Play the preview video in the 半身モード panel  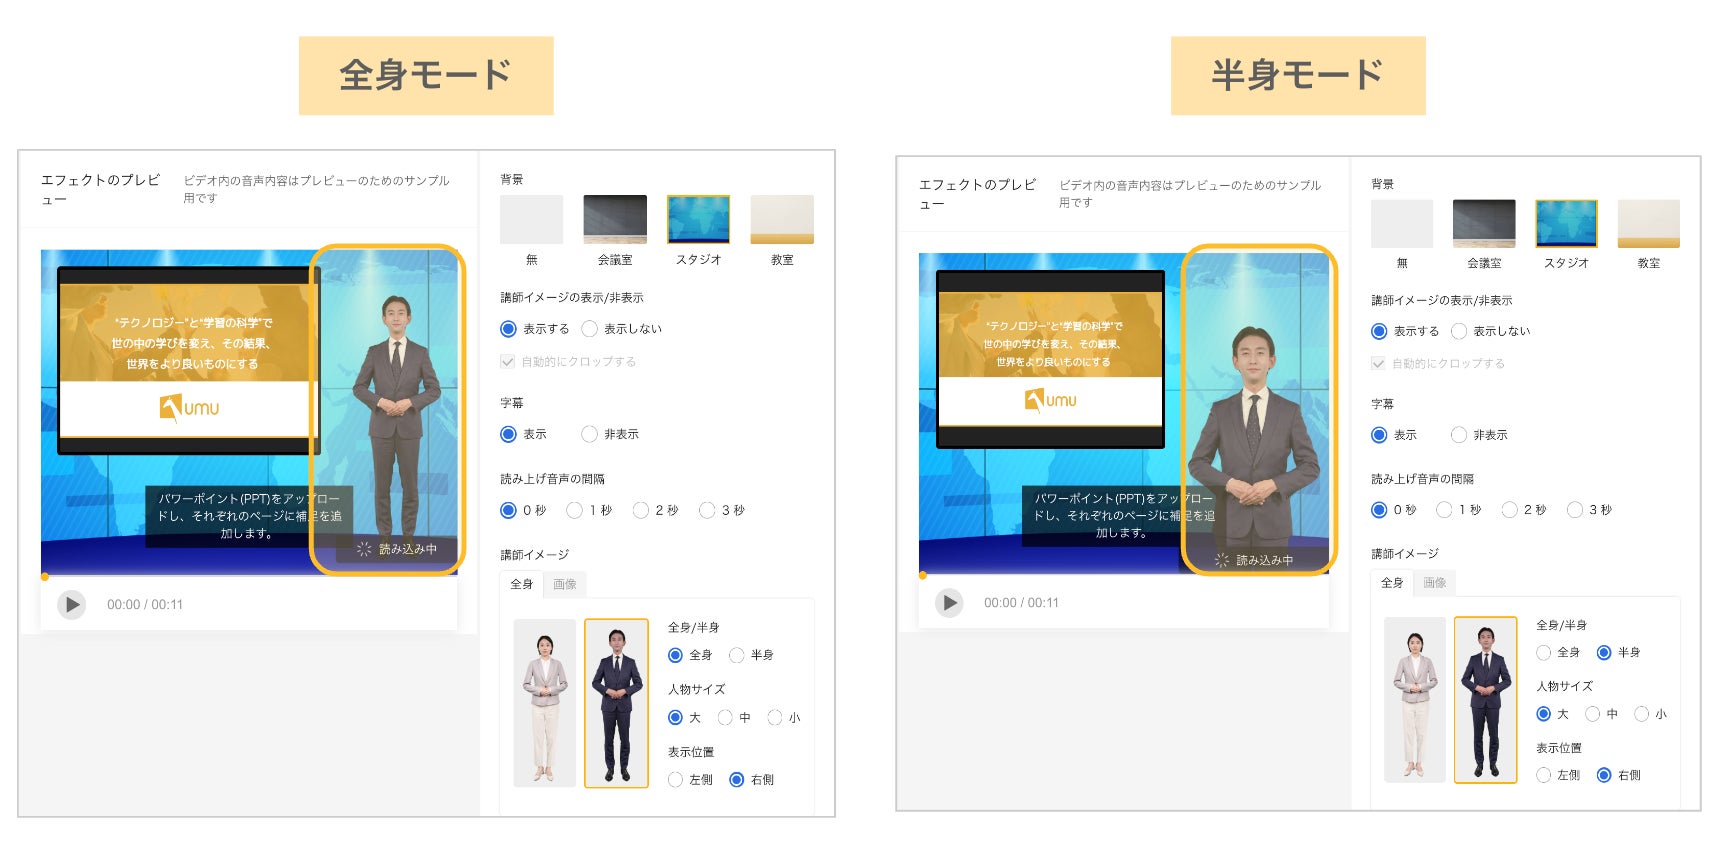pyautogui.click(x=949, y=603)
